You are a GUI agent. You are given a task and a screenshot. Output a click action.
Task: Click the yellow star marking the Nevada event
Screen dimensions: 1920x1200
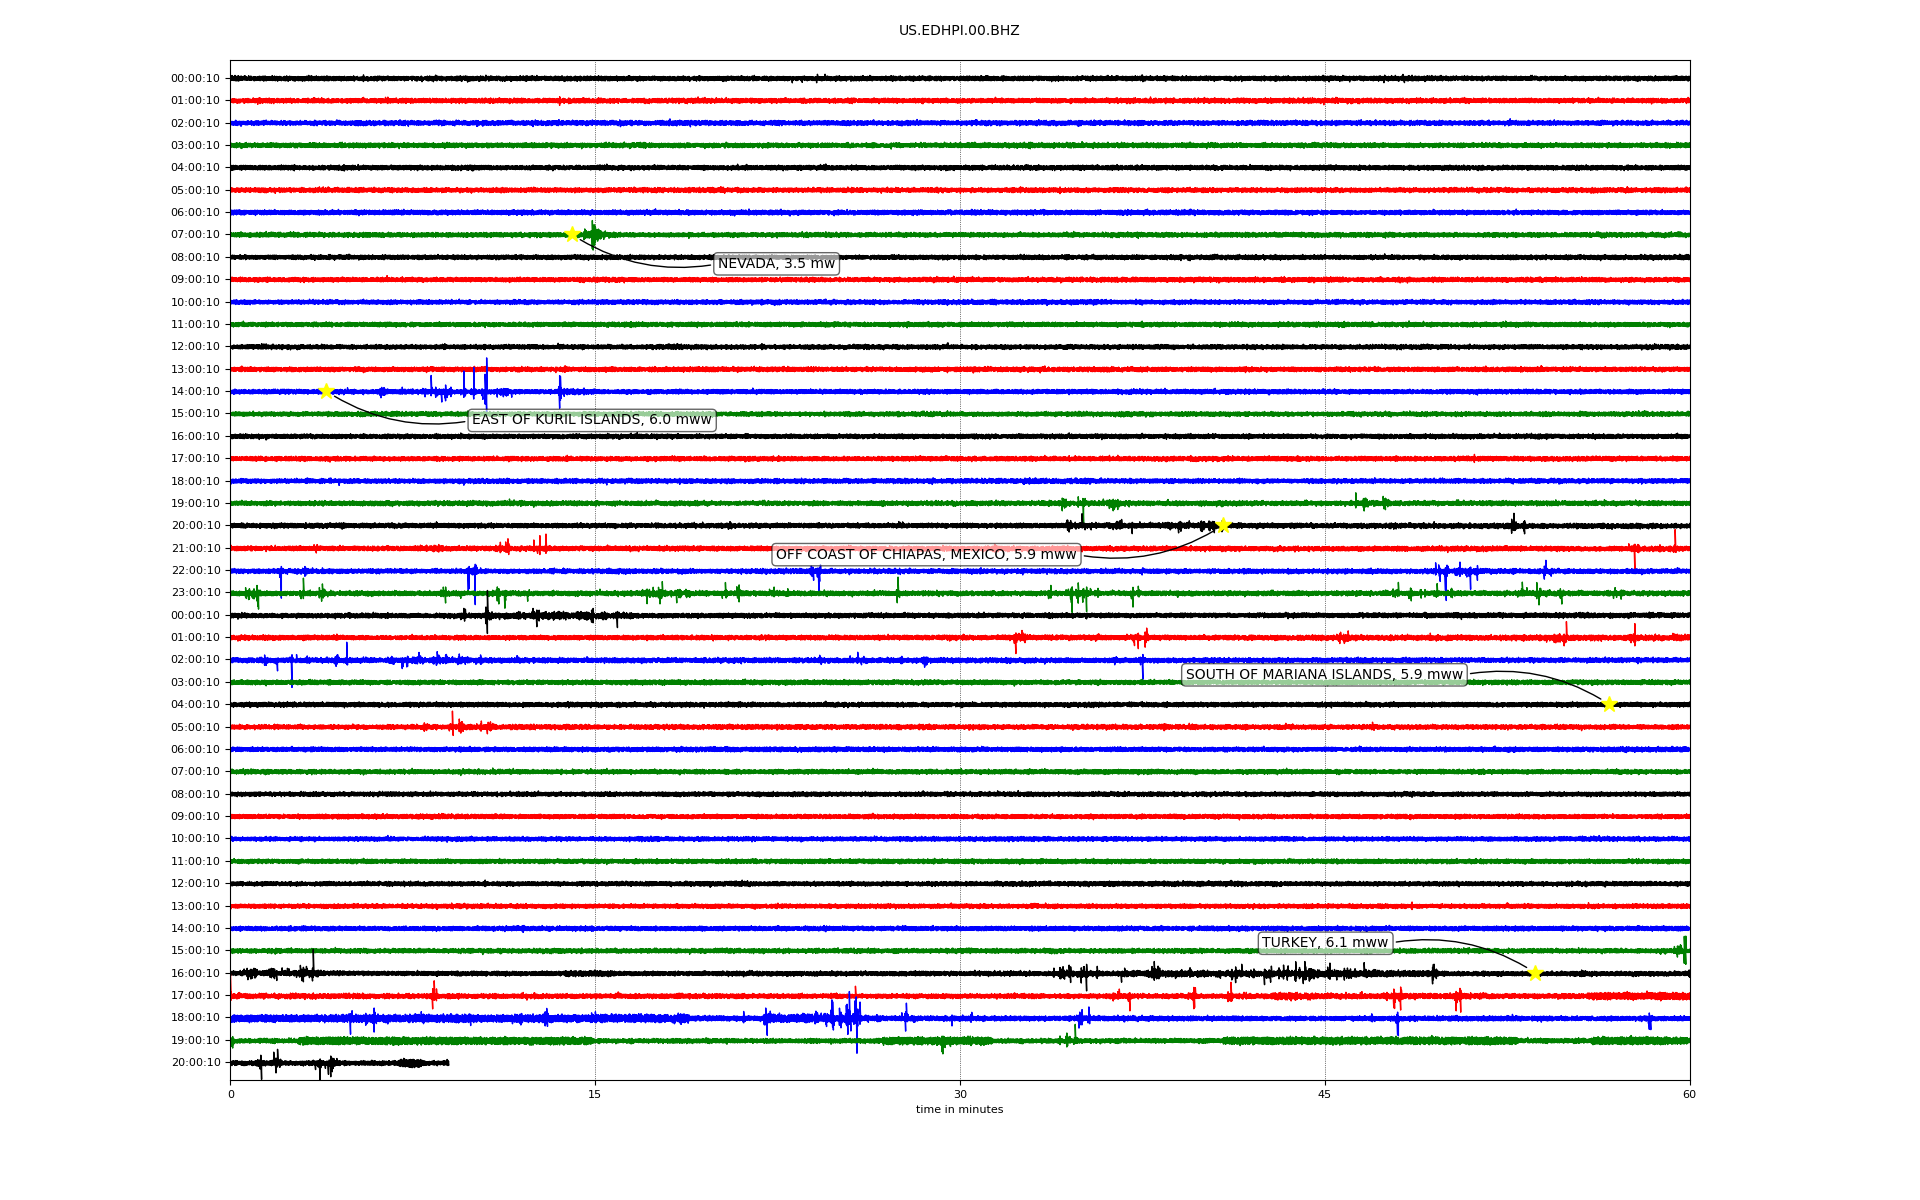(572, 234)
